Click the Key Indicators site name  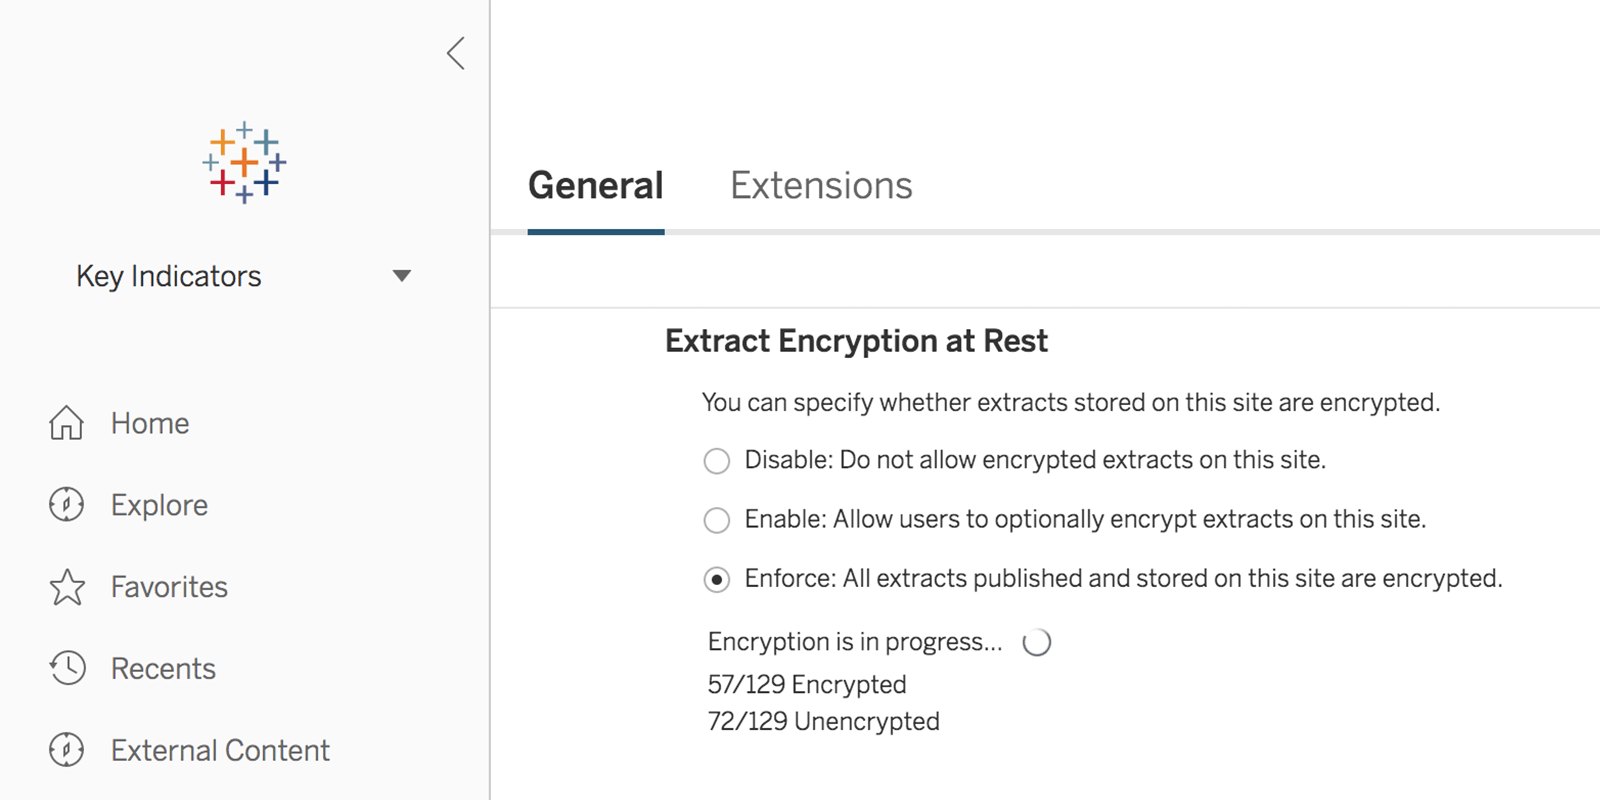coord(169,276)
